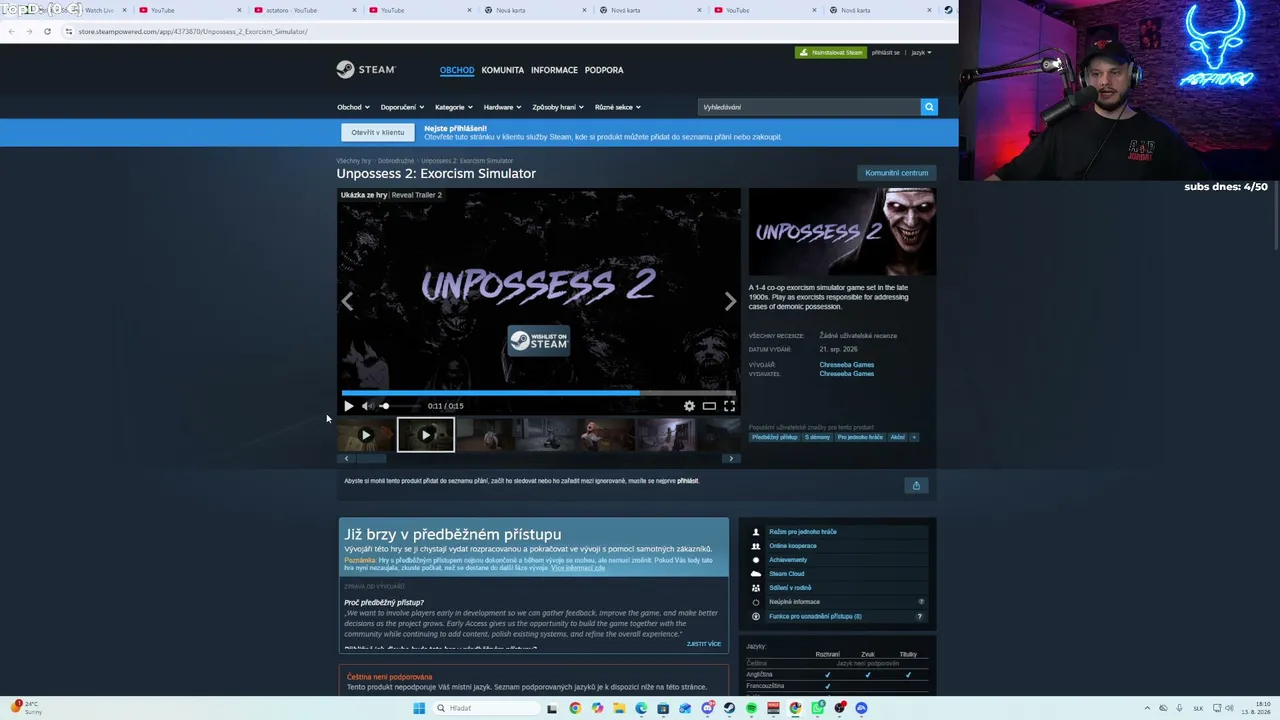Click the search magnifier button in Steam store
Viewport: 1280px width, 720px height.
pos(929,107)
